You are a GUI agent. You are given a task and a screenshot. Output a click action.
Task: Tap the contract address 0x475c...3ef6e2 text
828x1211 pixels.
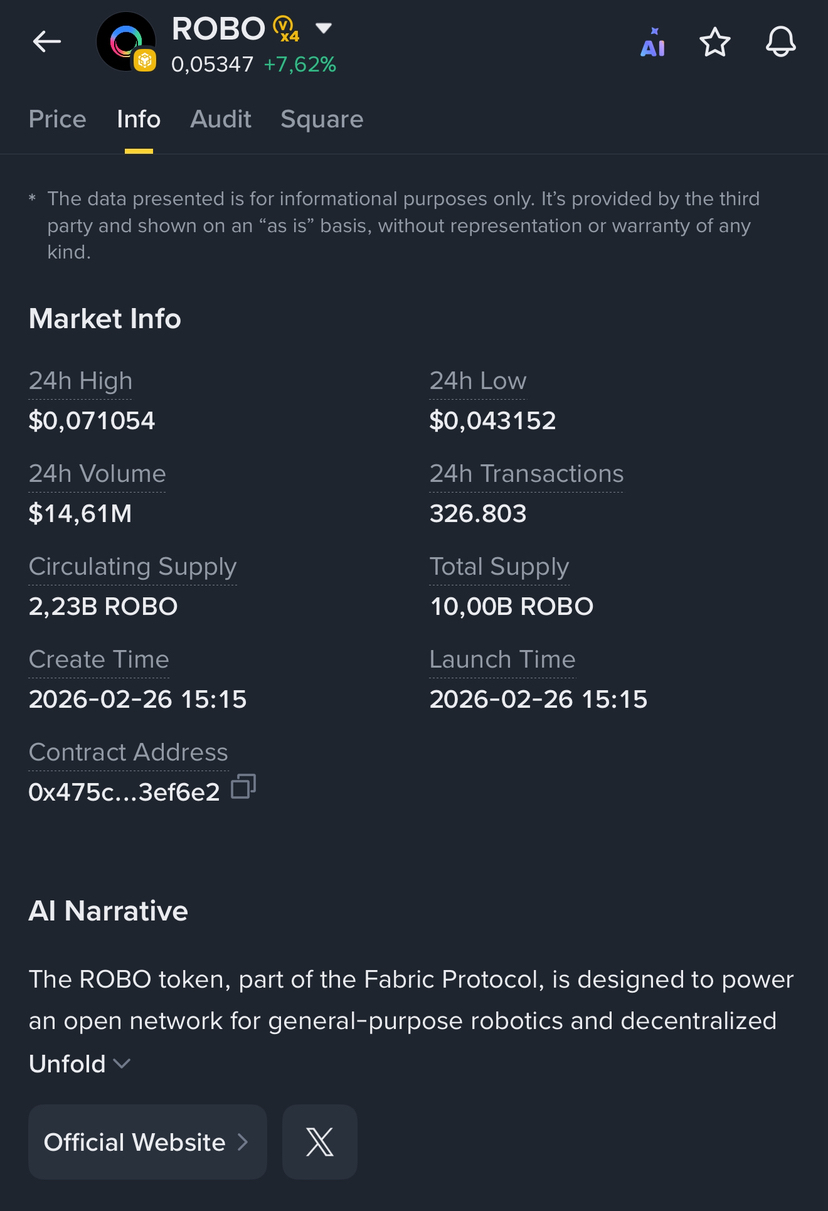(x=124, y=793)
